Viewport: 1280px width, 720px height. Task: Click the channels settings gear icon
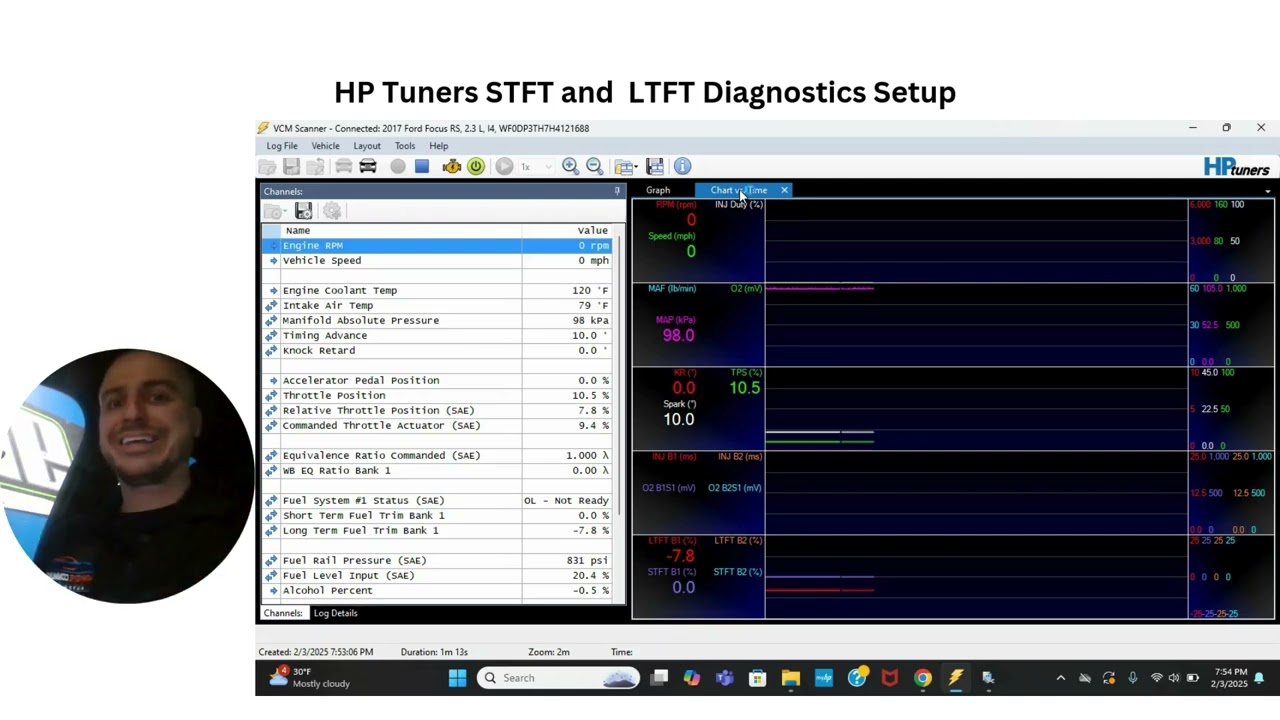332,211
